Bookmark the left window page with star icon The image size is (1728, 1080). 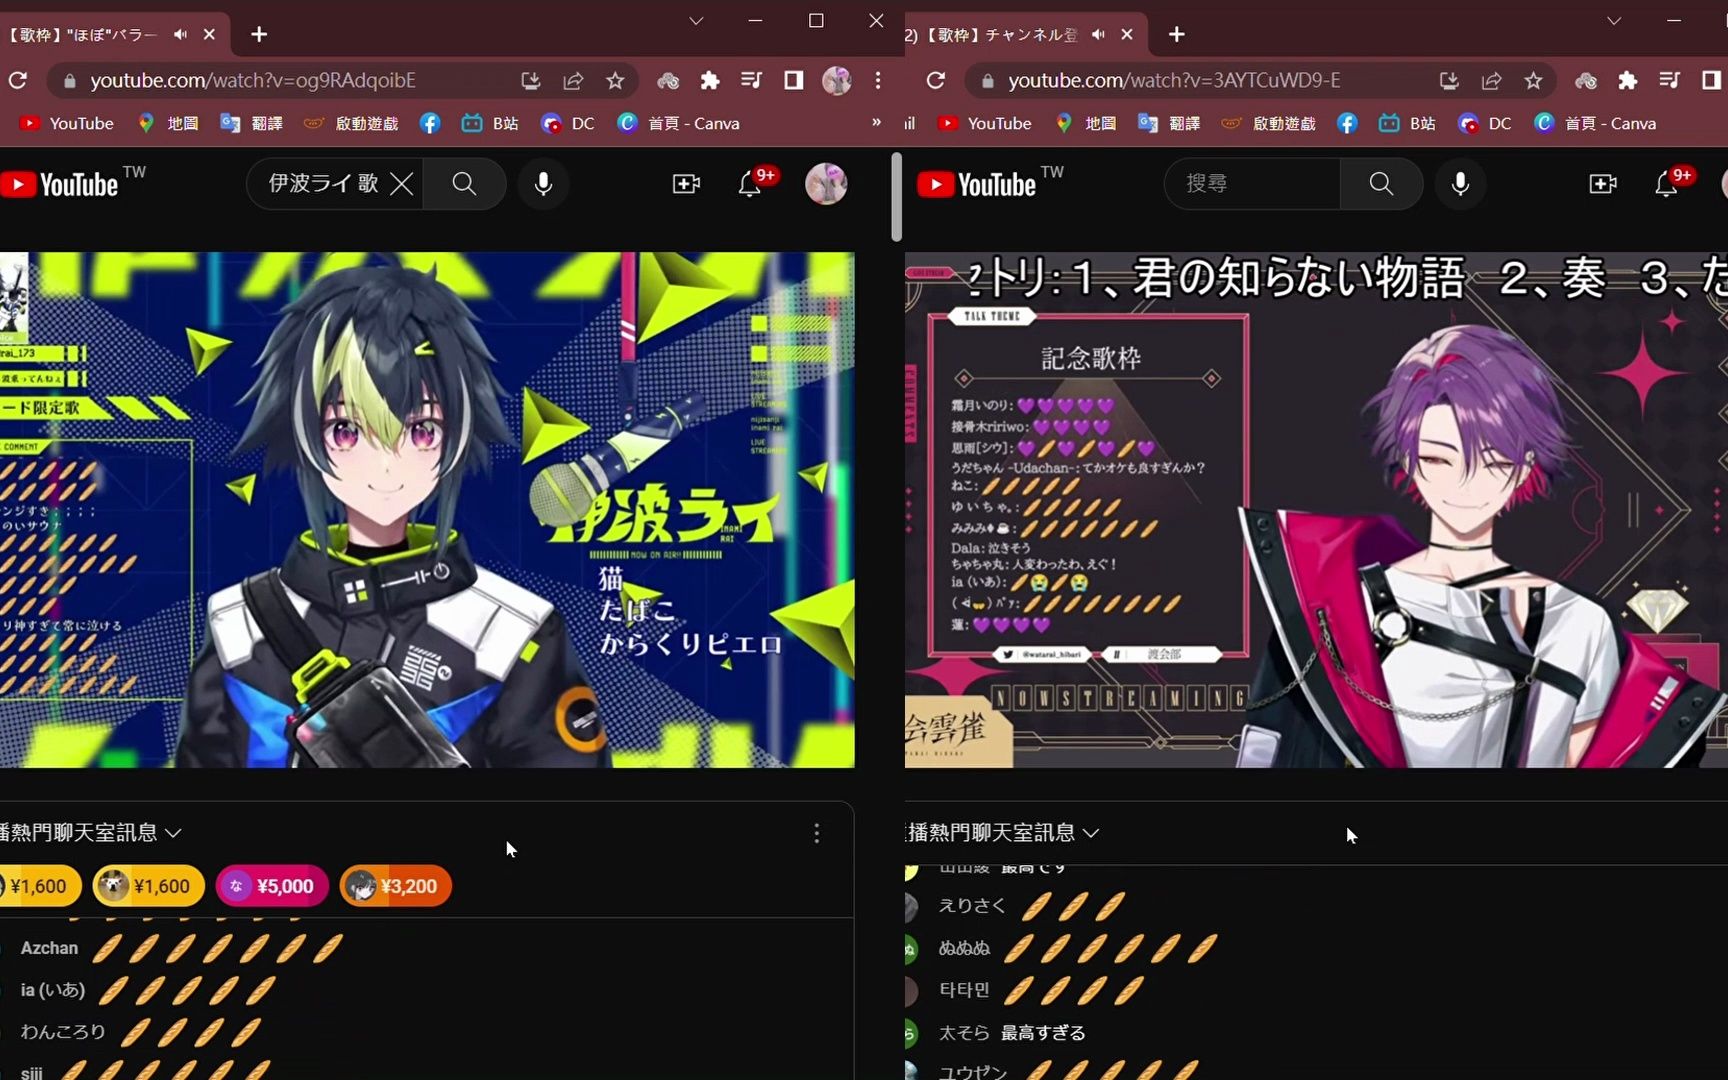[615, 80]
